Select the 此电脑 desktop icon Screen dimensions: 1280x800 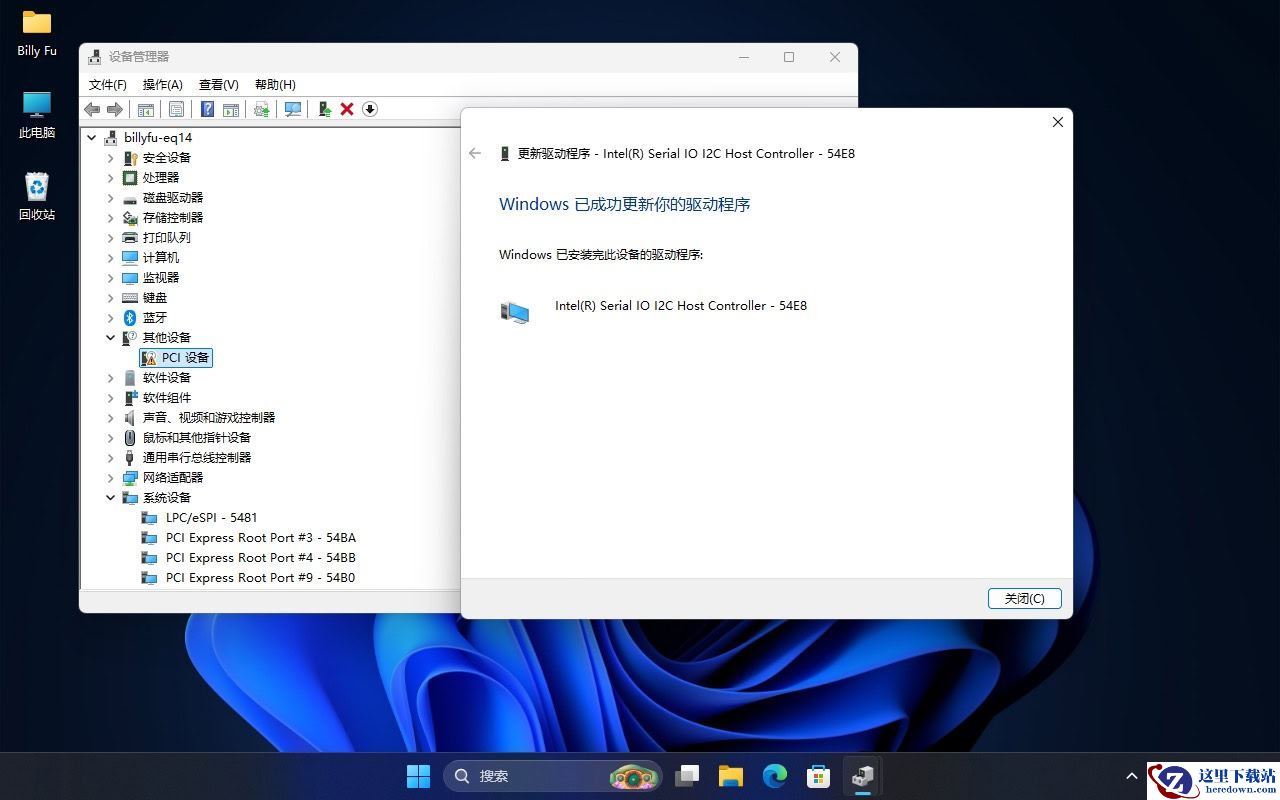point(37,115)
